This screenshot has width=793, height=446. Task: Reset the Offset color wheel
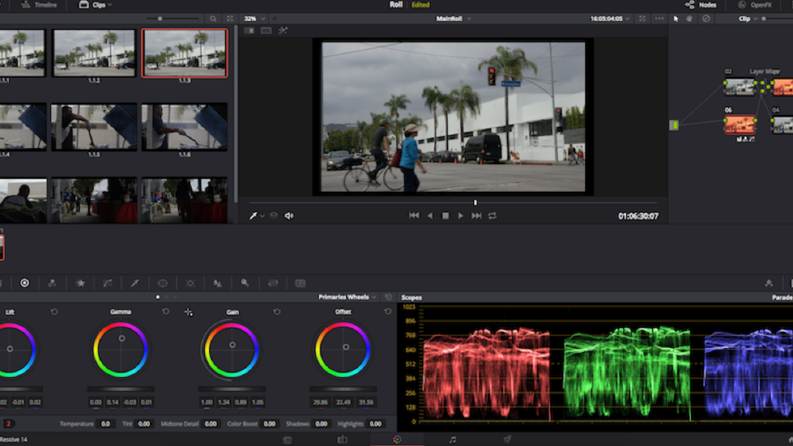[388, 311]
